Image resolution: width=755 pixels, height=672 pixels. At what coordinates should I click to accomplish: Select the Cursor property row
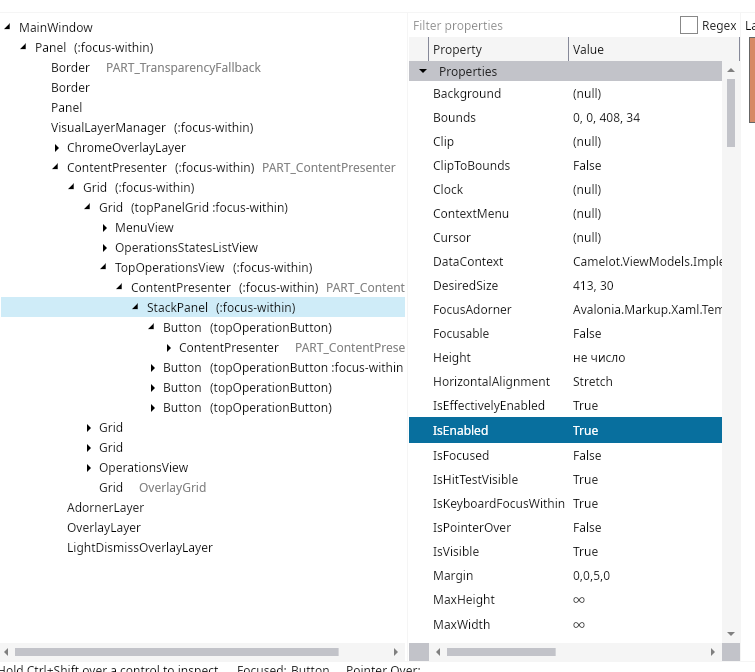pos(565,237)
